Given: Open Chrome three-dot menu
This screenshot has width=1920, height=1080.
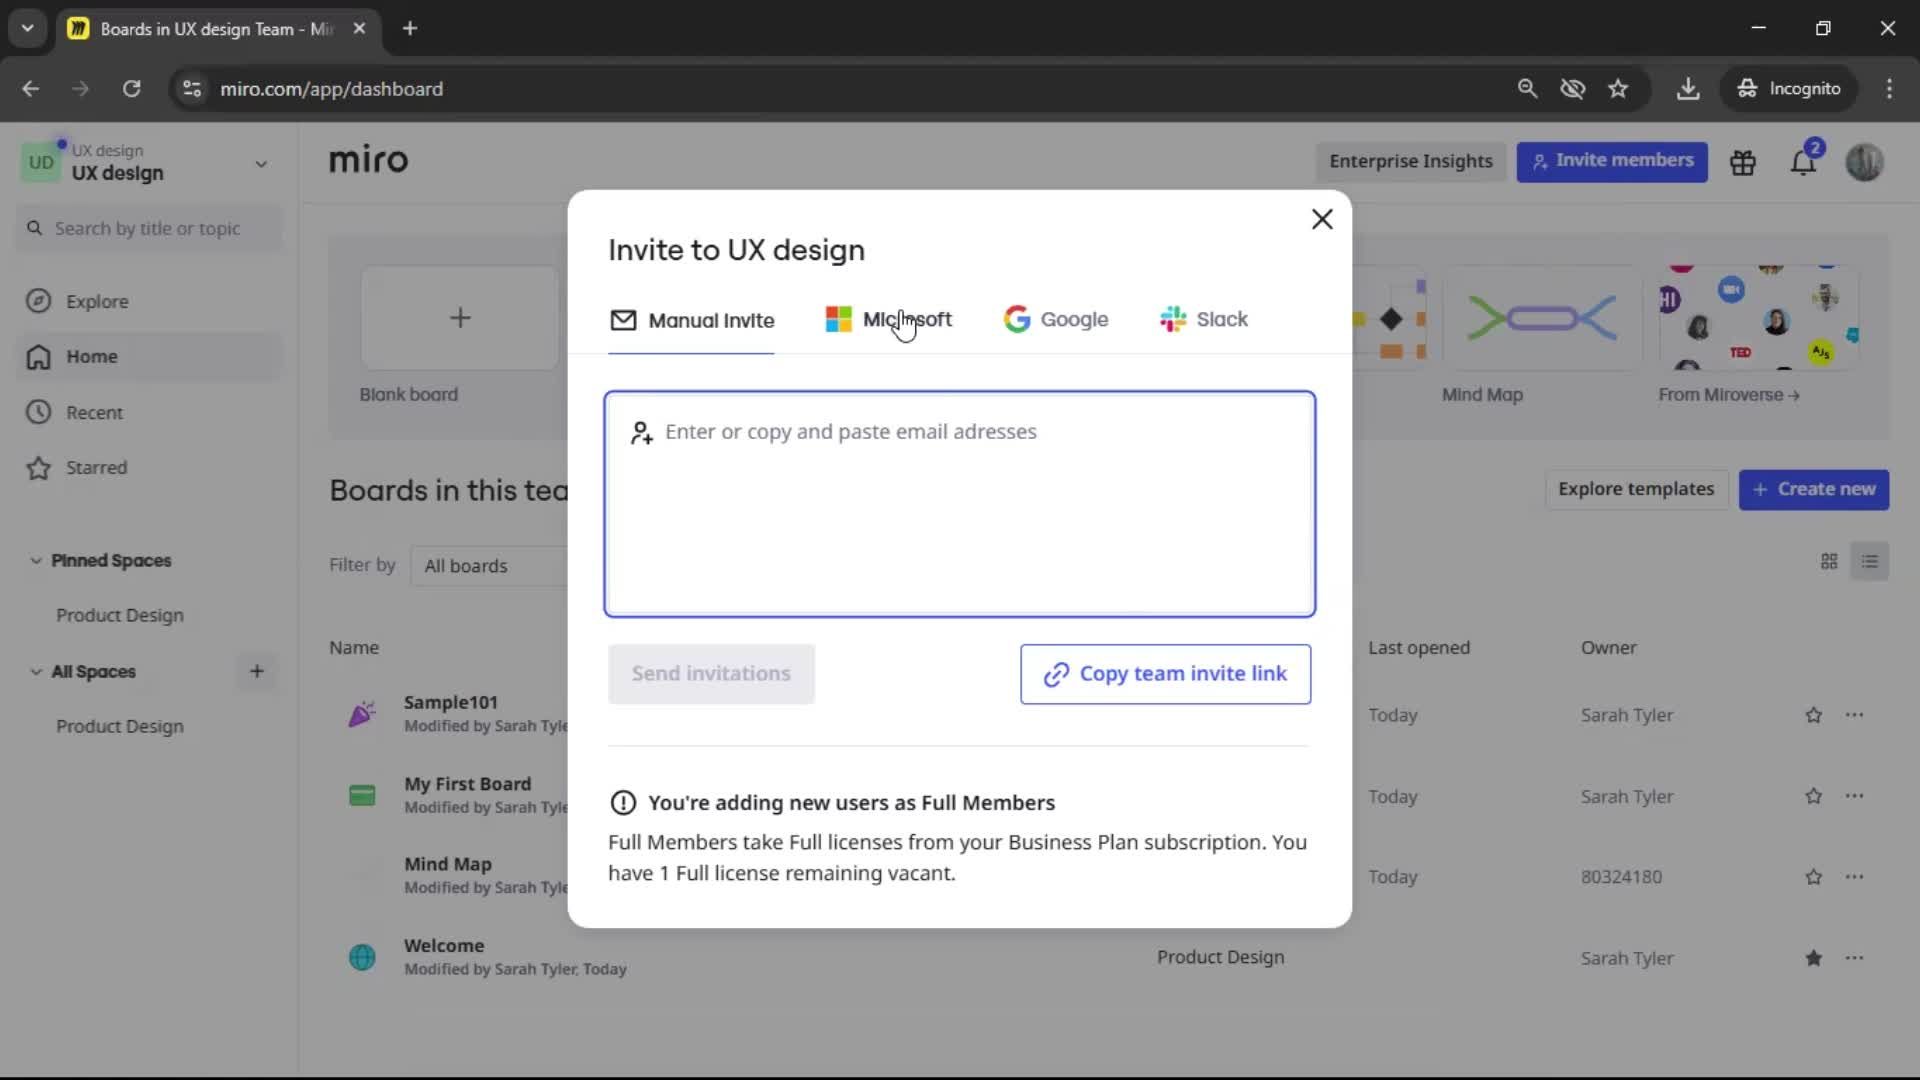Looking at the screenshot, I should click(1889, 89).
